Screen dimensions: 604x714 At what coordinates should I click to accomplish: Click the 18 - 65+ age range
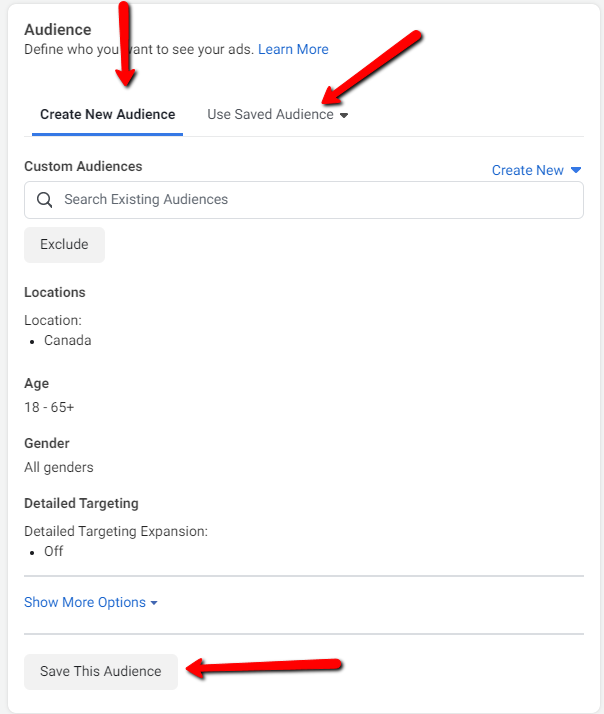click(49, 408)
